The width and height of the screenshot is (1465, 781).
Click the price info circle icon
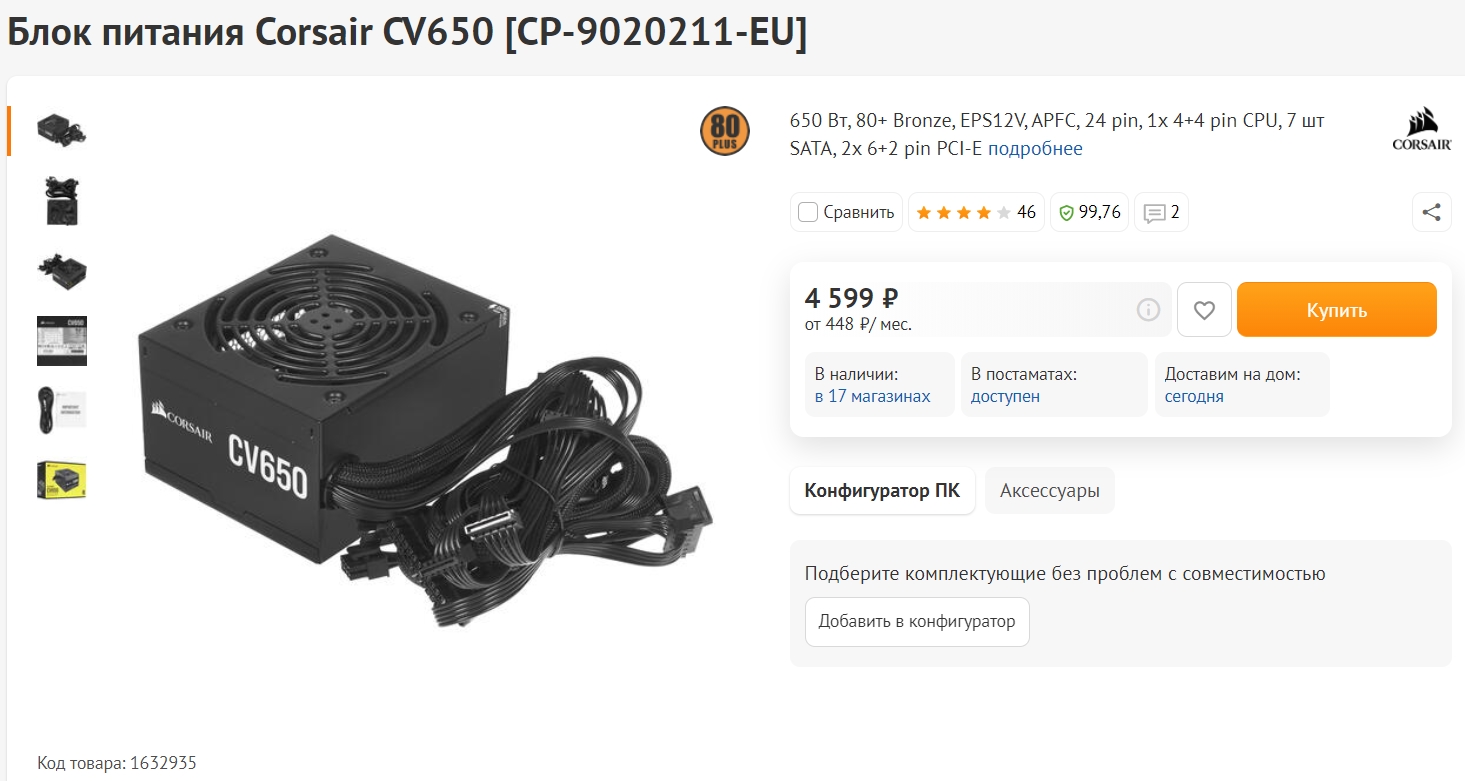click(x=1148, y=310)
